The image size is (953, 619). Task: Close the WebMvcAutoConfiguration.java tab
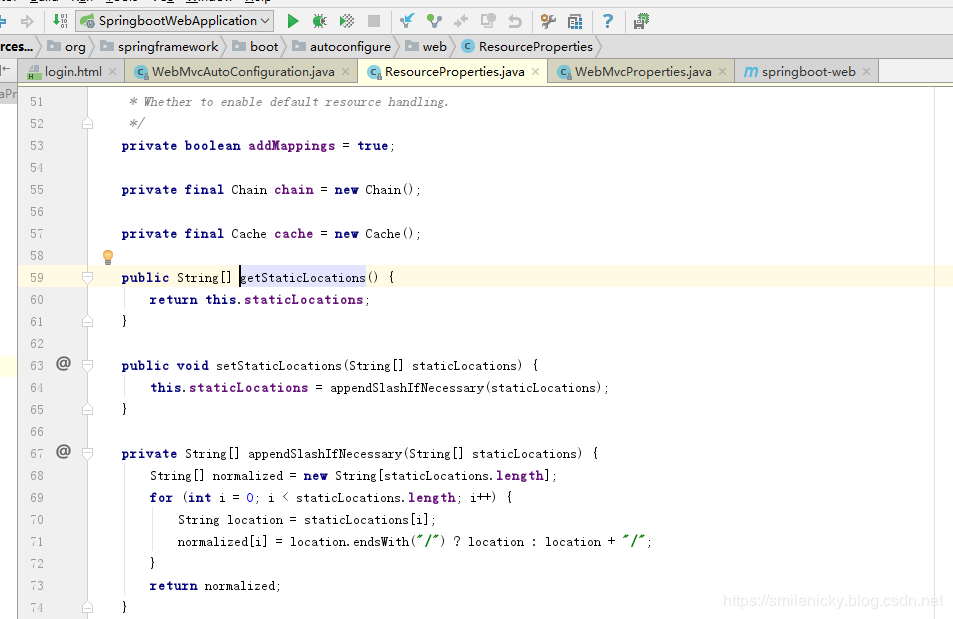click(x=345, y=72)
